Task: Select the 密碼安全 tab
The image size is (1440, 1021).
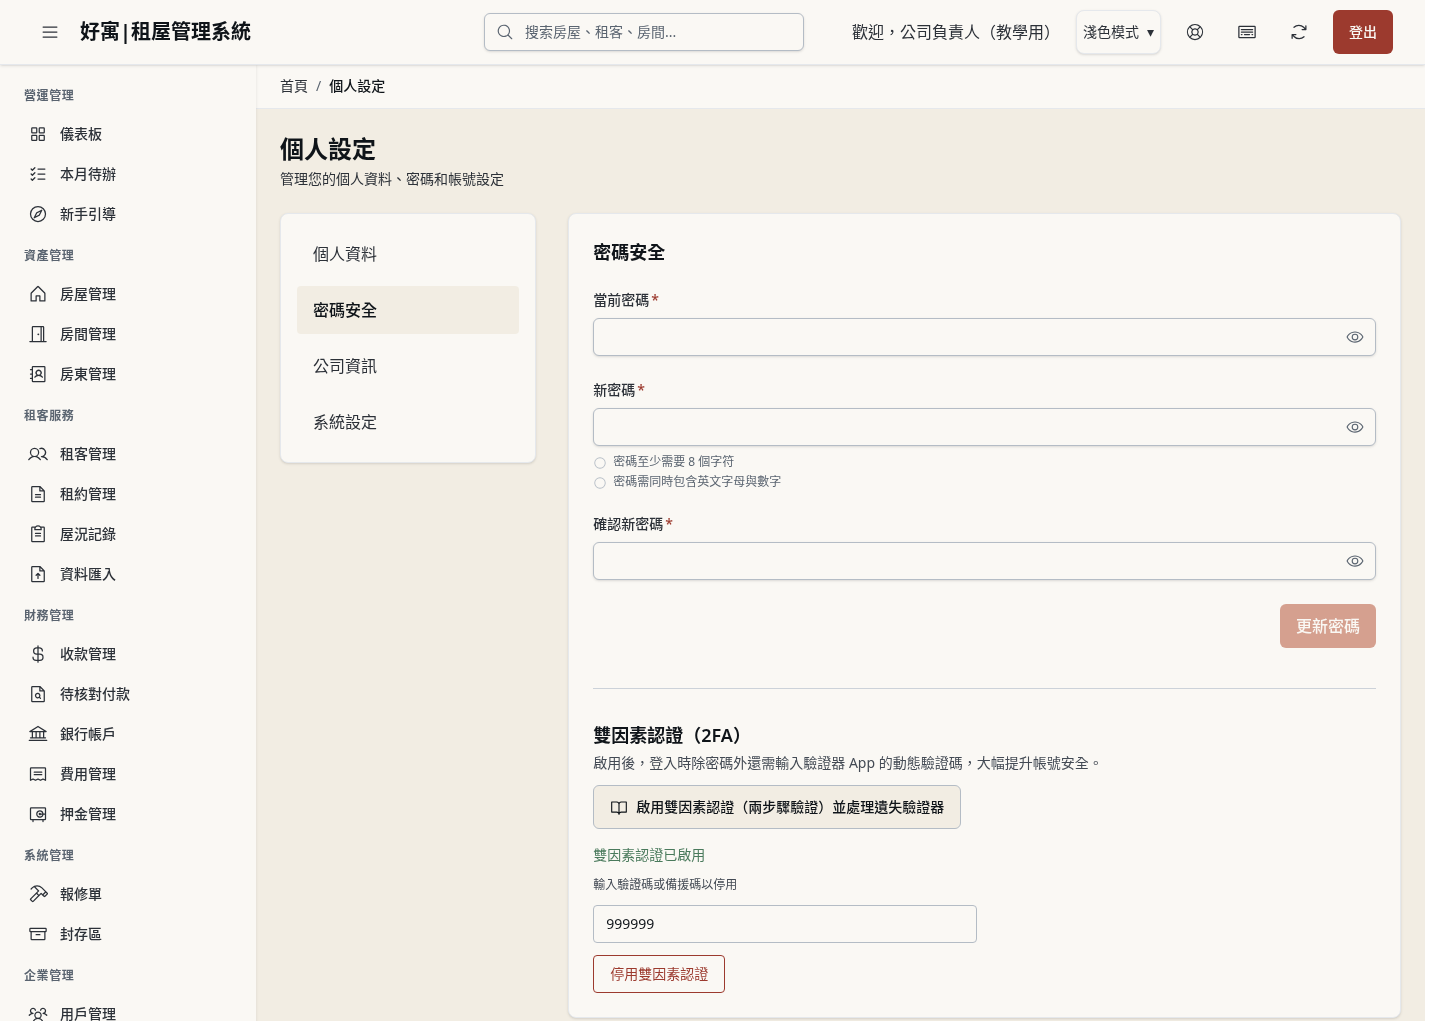Action: pos(408,310)
